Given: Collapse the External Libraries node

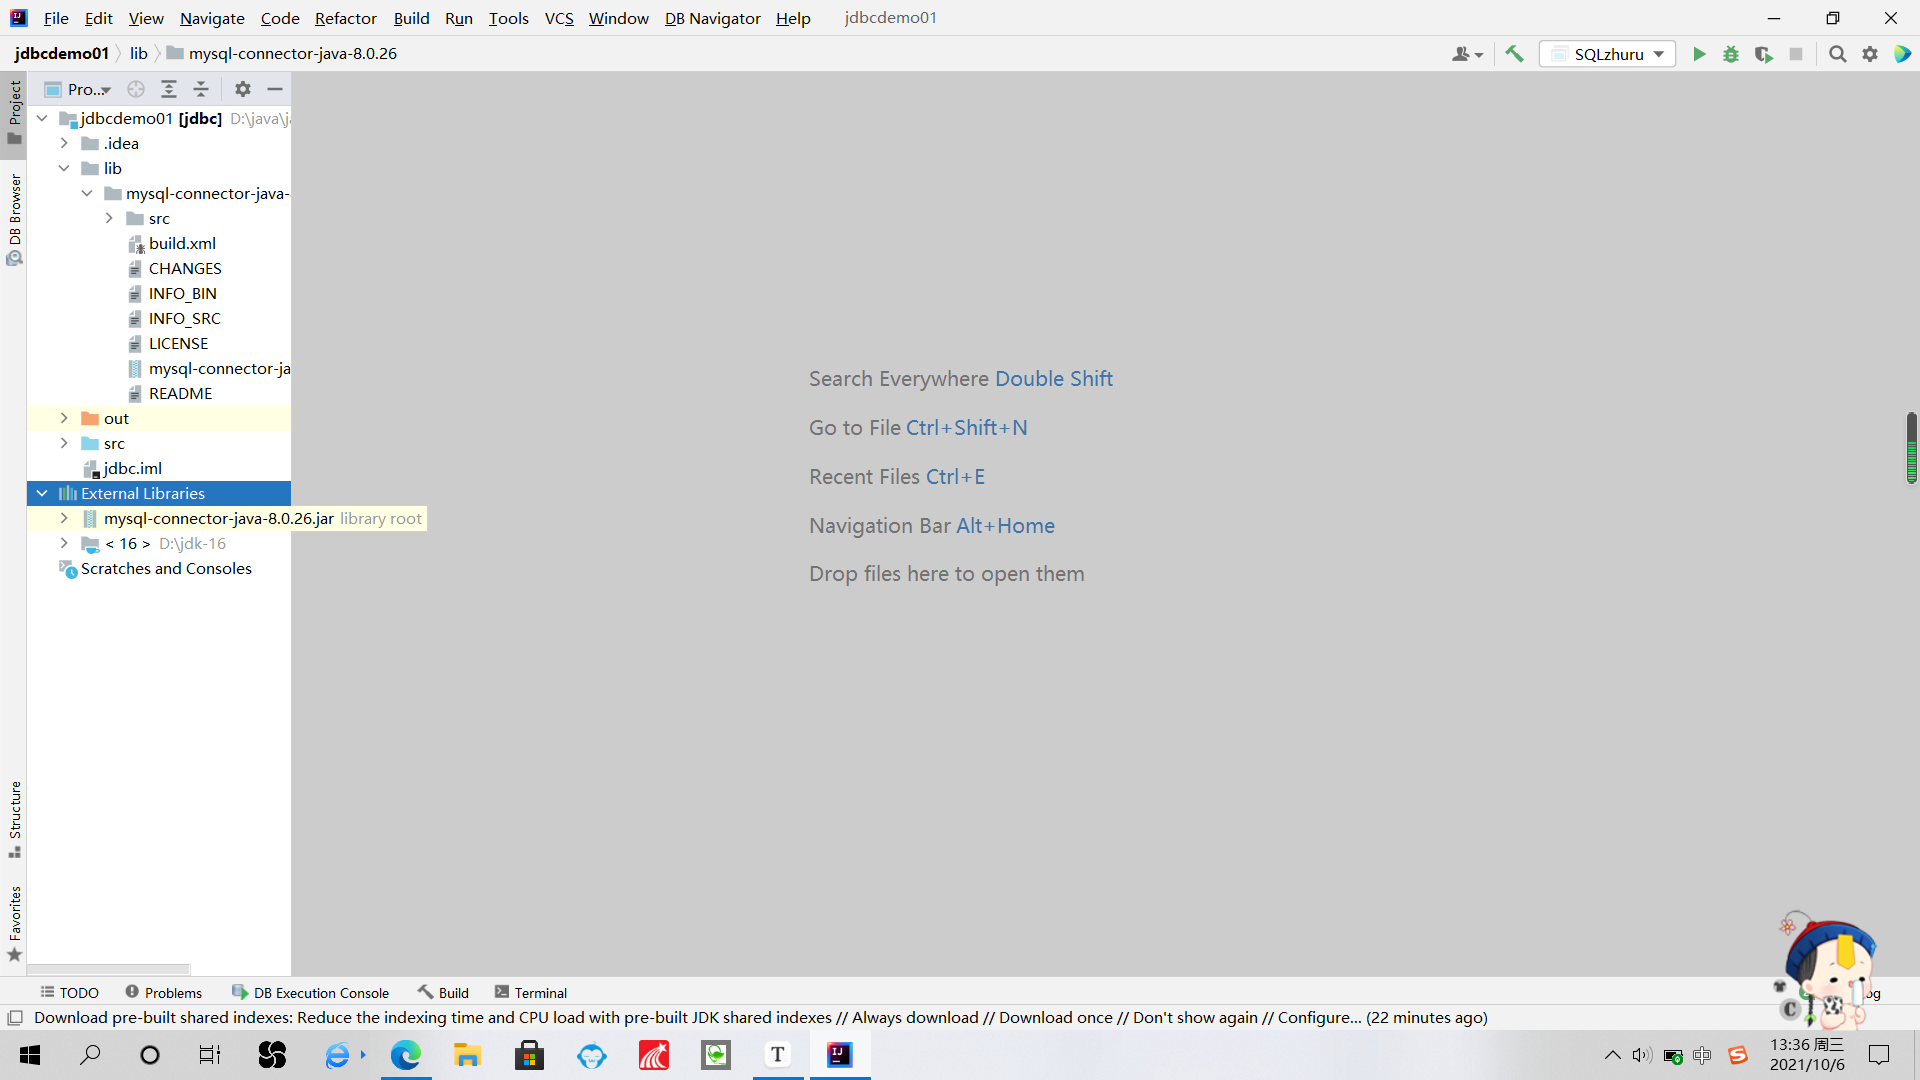Looking at the screenshot, I should 41,493.
